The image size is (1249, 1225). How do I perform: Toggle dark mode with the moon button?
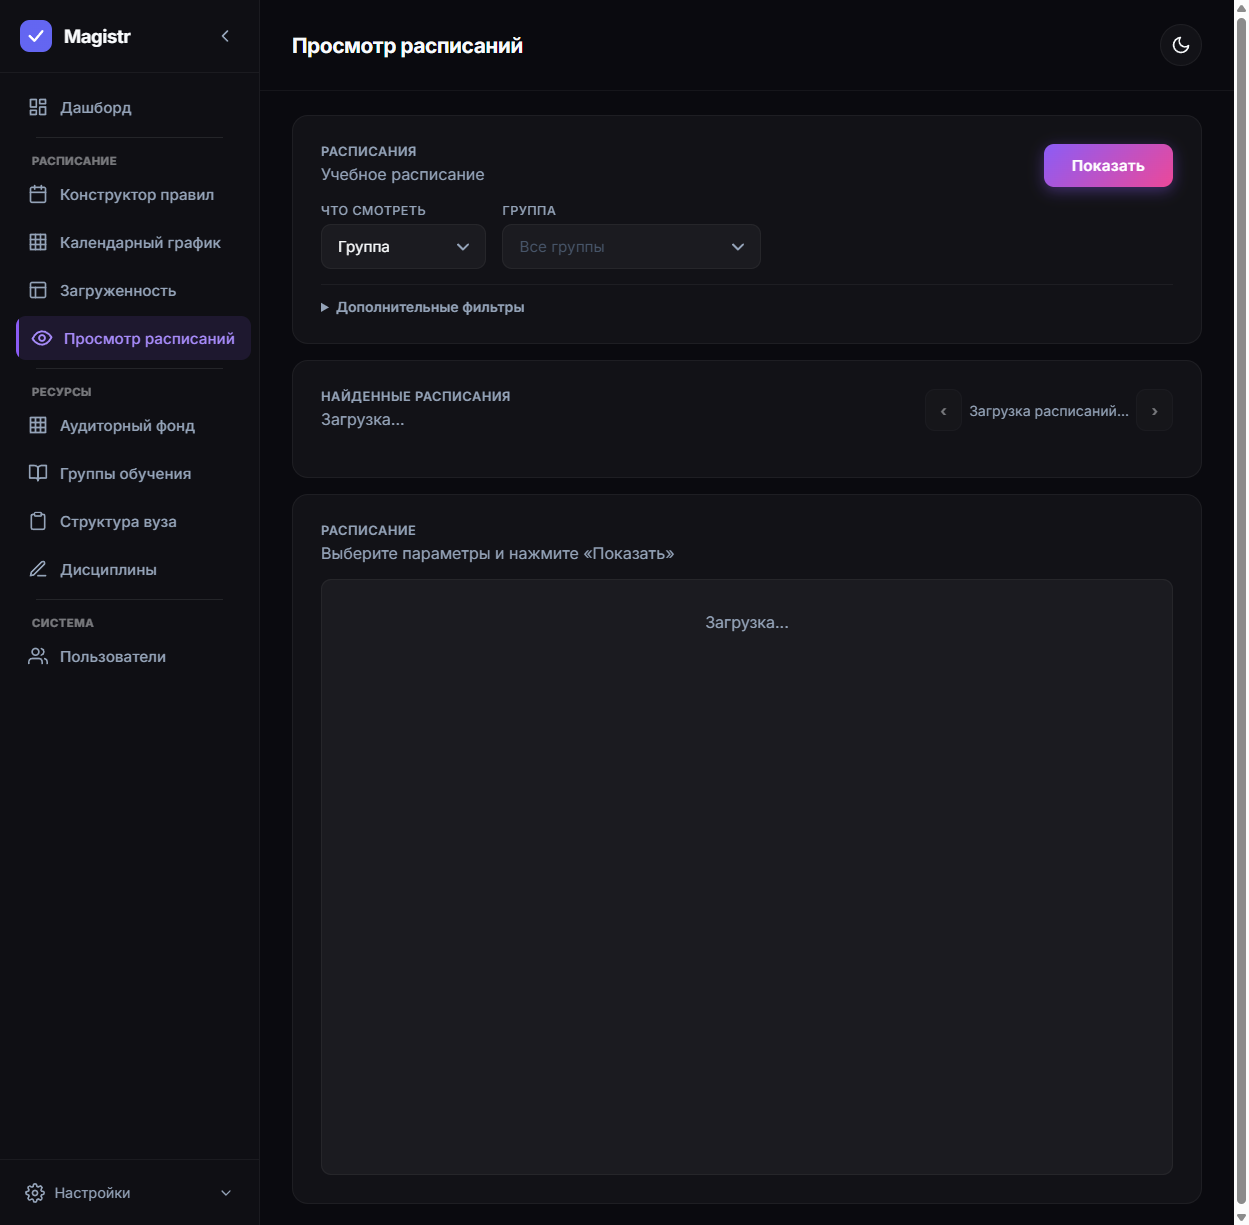pos(1181,45)
